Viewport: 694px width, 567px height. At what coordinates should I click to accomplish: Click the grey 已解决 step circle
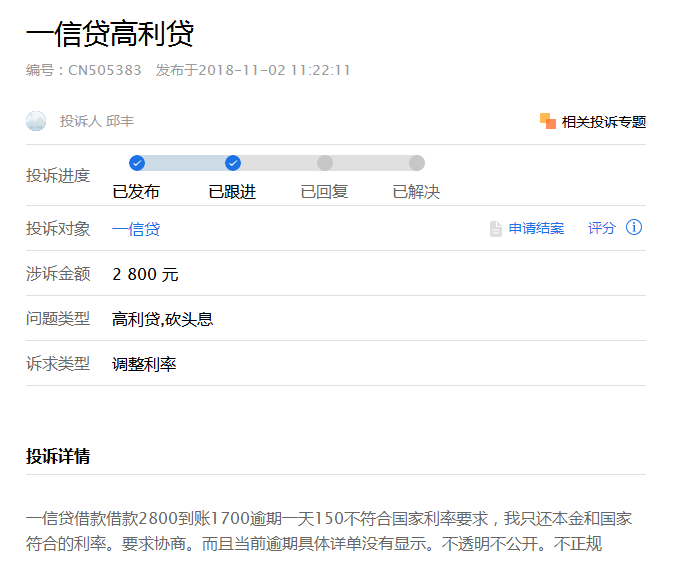[416, 163]
